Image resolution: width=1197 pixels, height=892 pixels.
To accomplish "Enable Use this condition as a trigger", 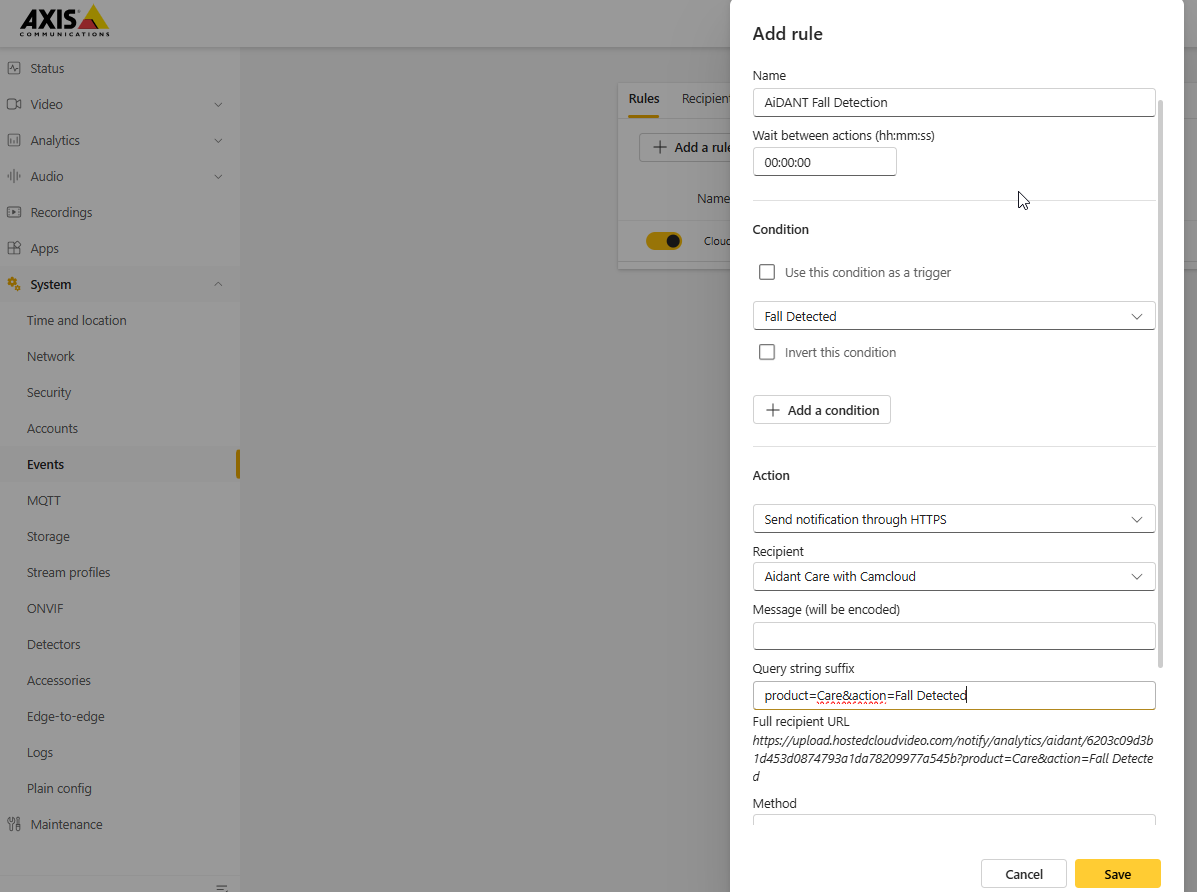I will pyautogui.click(x=766, y=272).
